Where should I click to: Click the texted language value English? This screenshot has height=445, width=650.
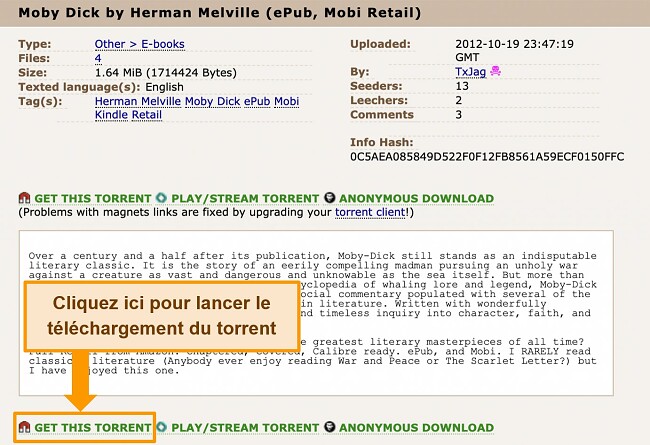(164, 87)
